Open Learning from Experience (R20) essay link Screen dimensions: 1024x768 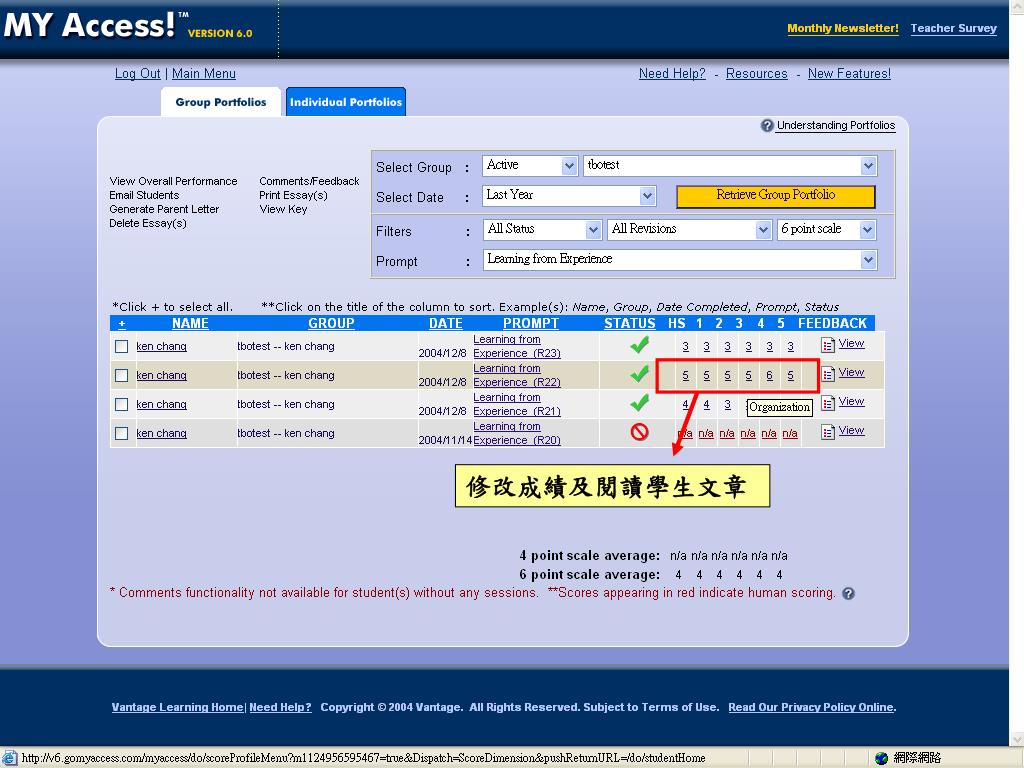coord(517,433)
